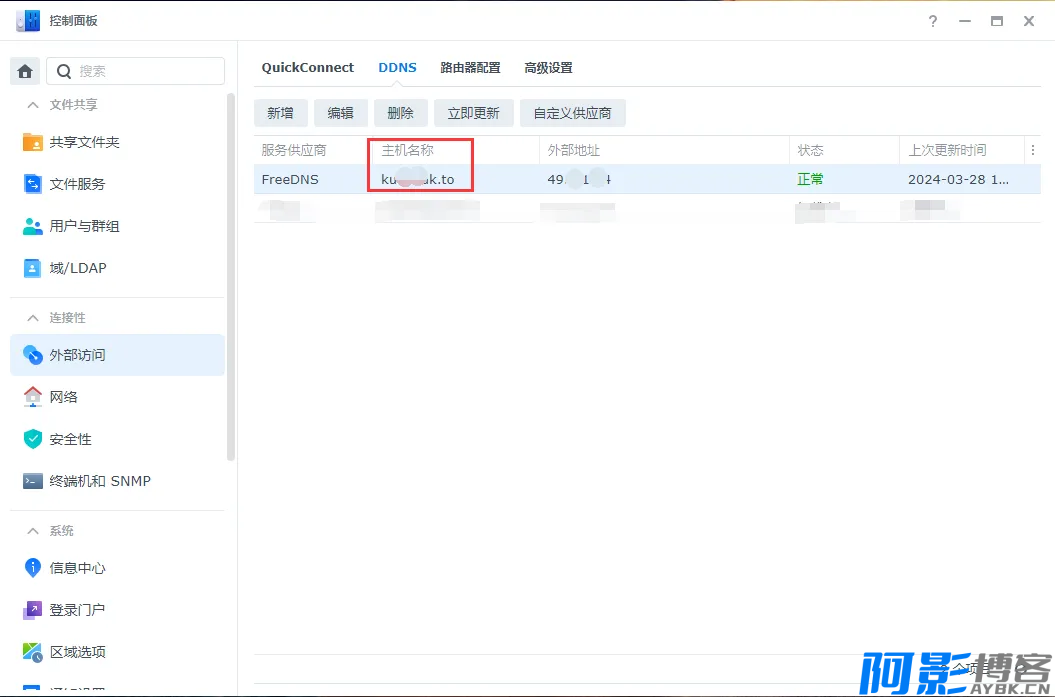Open 安全性 shield icon

pyautogui.click(x=32, y=439)
